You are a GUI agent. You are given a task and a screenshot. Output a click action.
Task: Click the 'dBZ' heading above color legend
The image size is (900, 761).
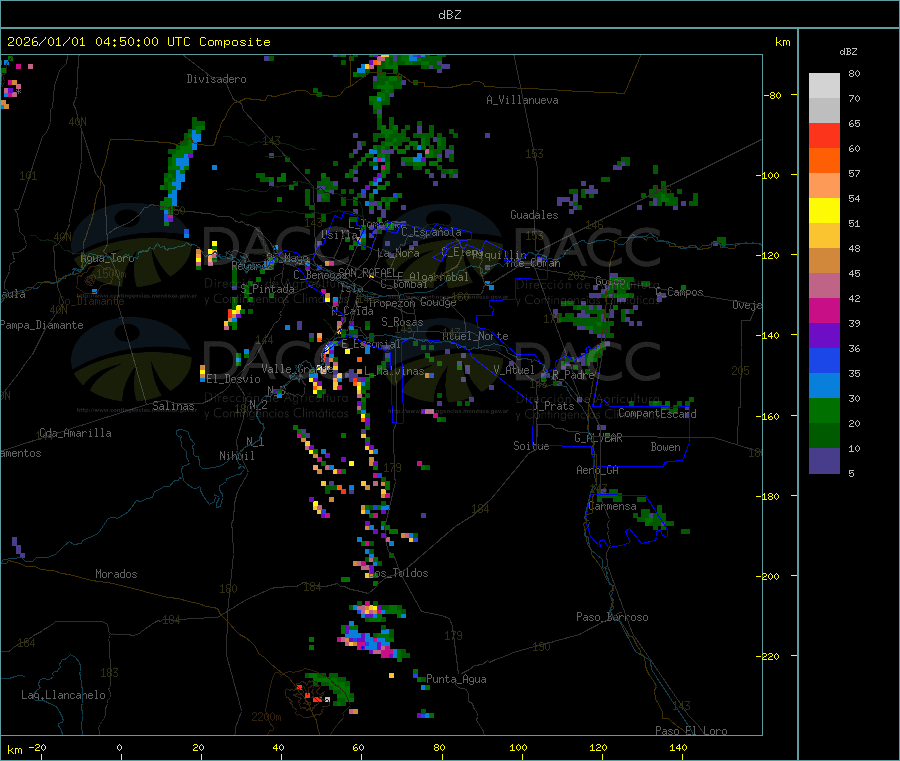tap(848, 52)
